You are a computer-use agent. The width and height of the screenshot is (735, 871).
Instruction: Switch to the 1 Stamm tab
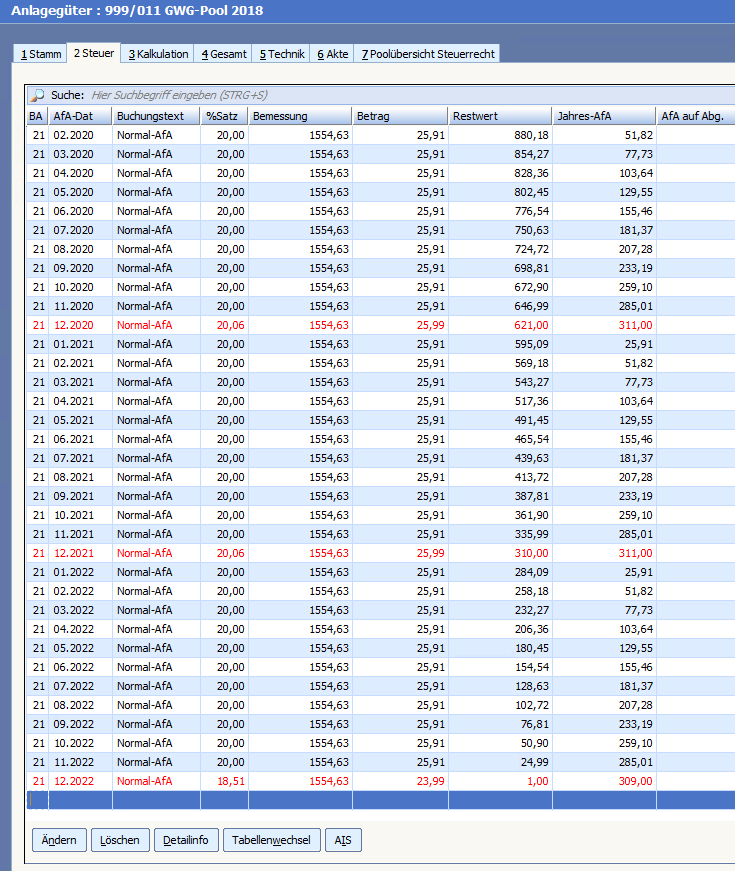[x=39, y=54]
